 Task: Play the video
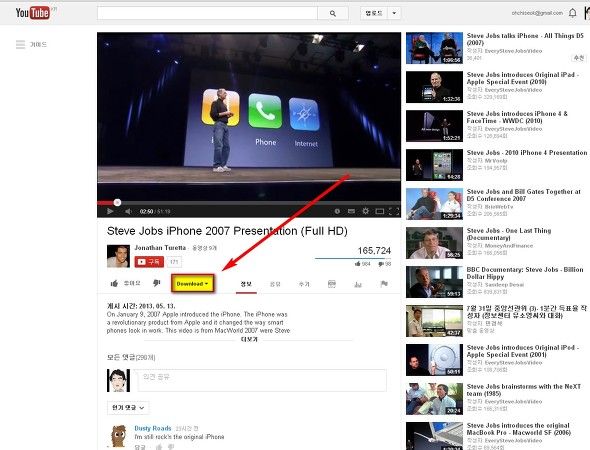[x=110, y=211]
